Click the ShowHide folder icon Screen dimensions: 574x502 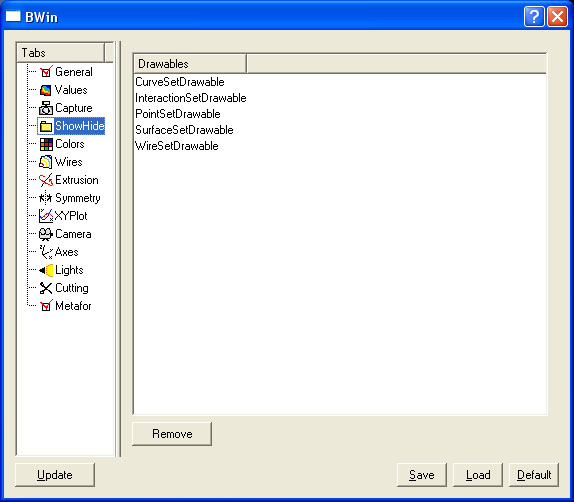(x=46, y=126)
